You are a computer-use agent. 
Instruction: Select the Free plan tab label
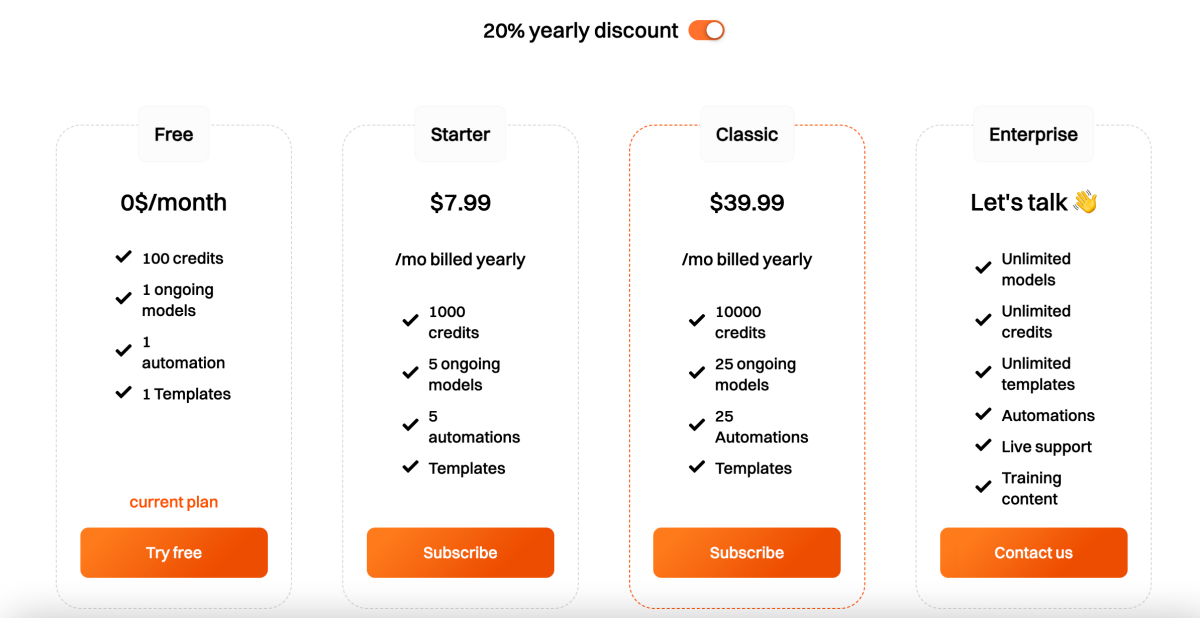174,134
